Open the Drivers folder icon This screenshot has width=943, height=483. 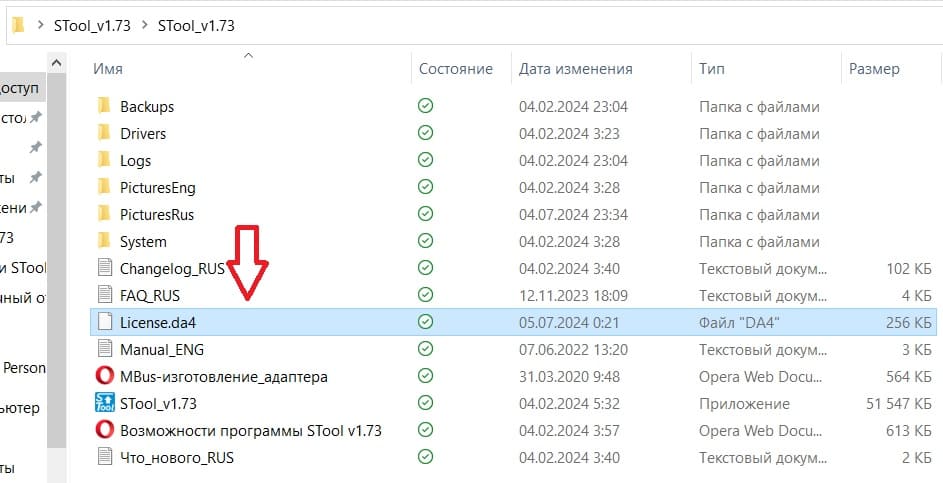(104, 133)
